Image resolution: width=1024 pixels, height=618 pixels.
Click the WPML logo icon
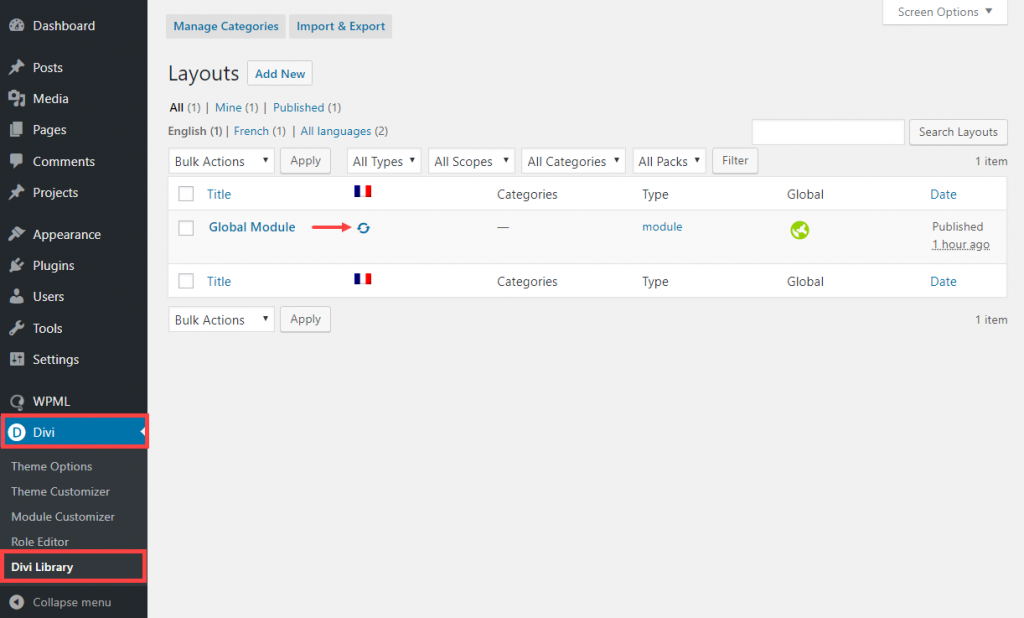[x=17, y=401]
